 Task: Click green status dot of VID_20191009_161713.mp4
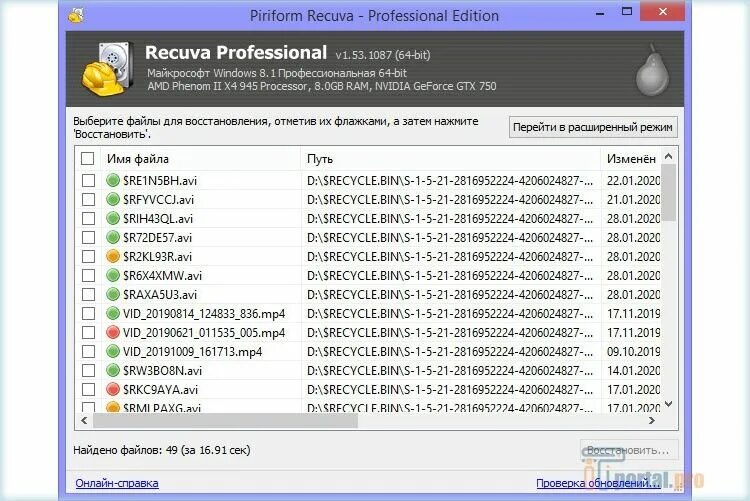(x=113, y=351)
